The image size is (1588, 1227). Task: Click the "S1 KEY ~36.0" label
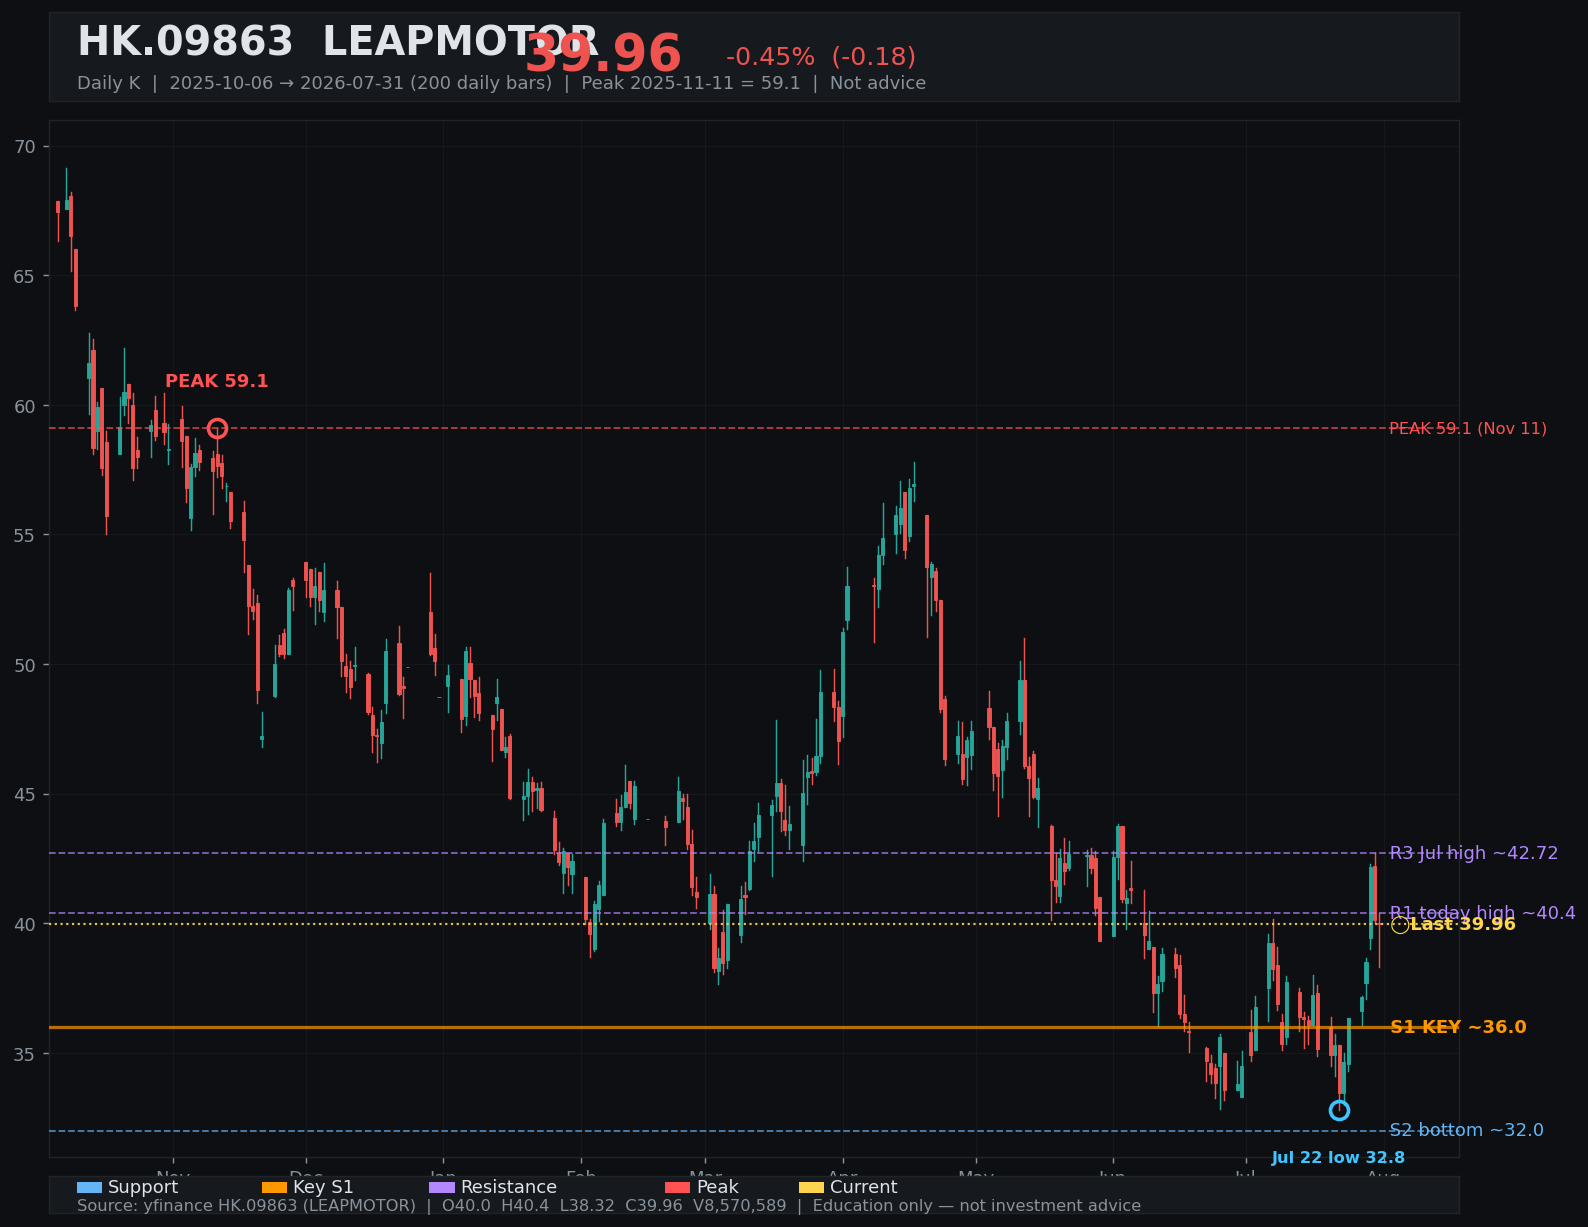[1458, 1027]
